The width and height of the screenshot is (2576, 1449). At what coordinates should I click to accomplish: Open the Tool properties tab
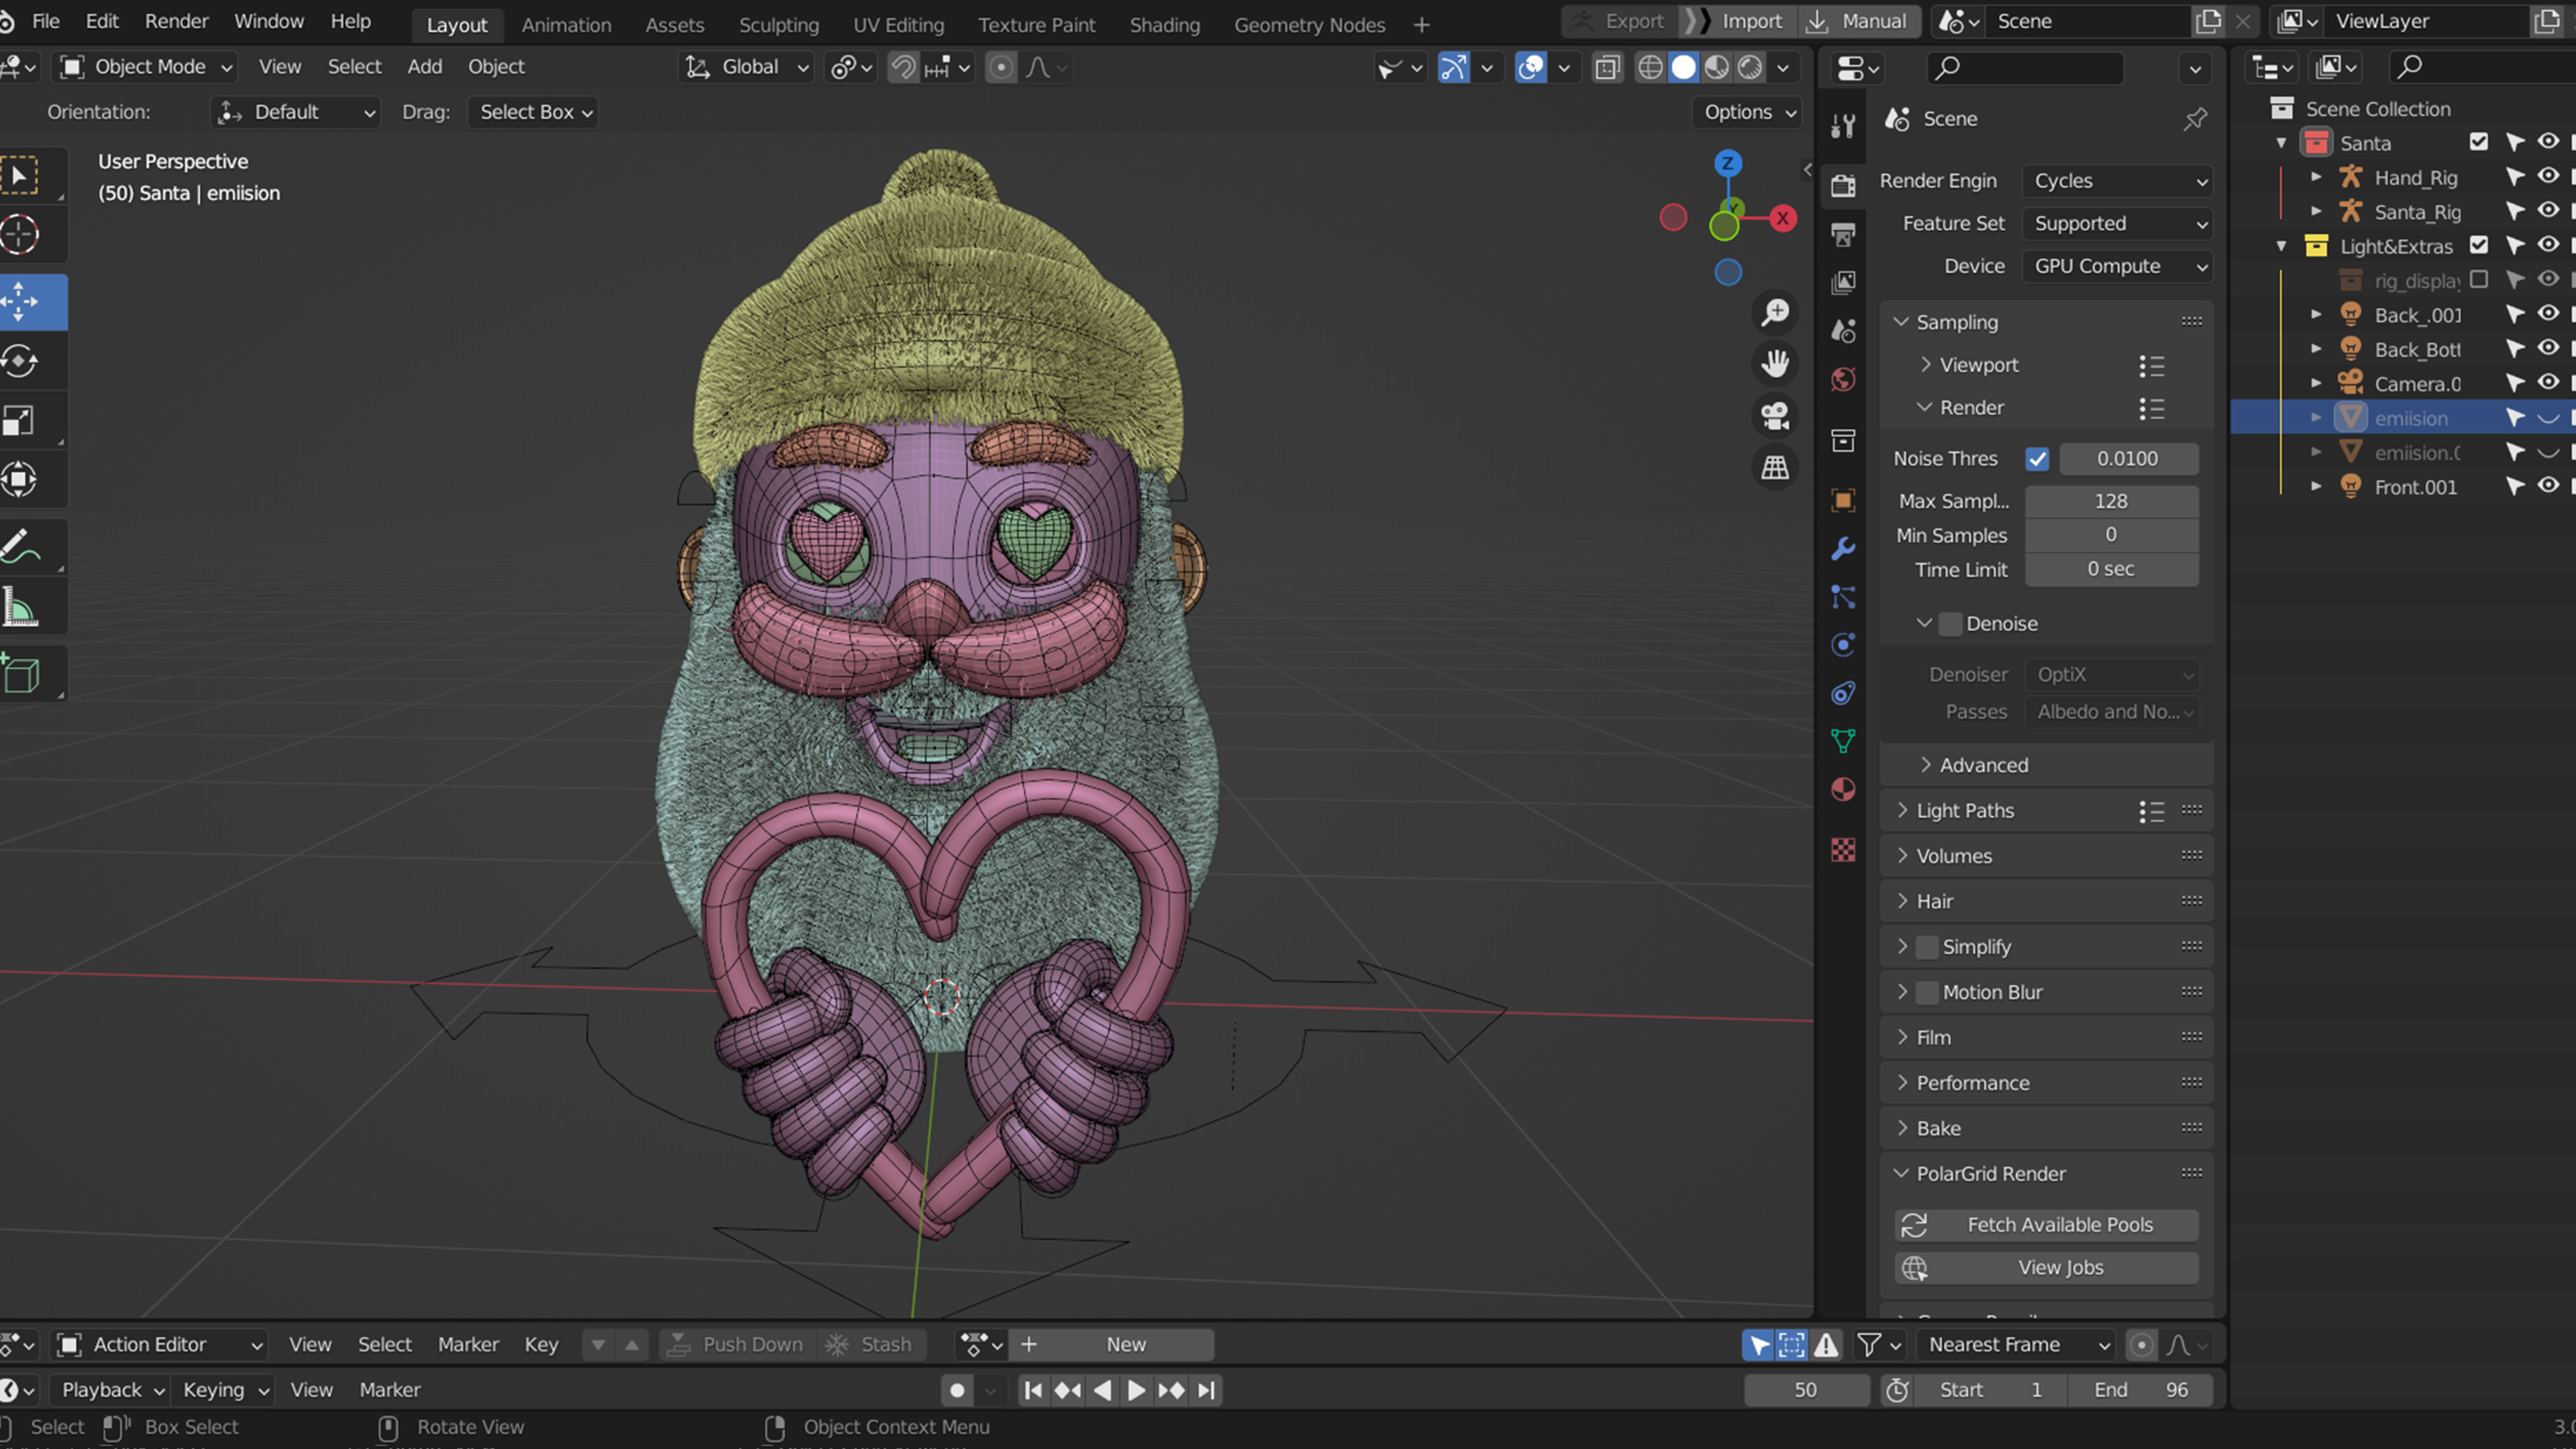(1843, 126)
